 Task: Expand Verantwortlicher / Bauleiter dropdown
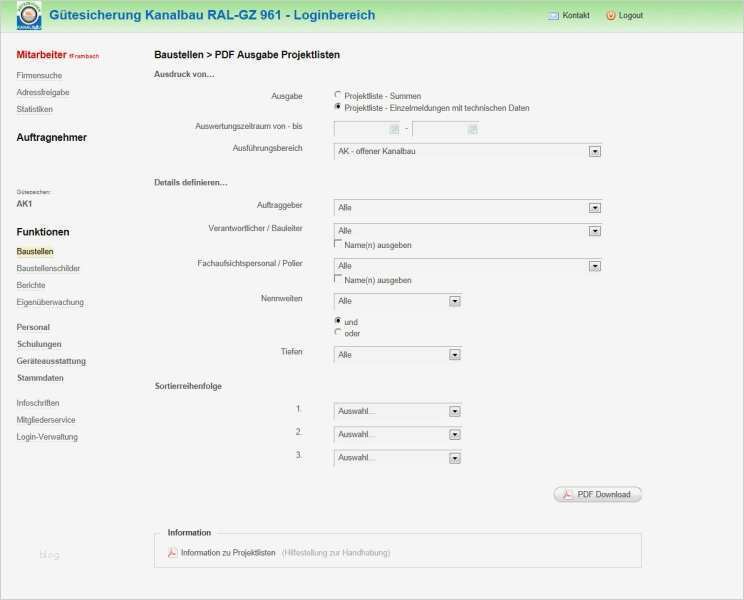click(468, 231)
